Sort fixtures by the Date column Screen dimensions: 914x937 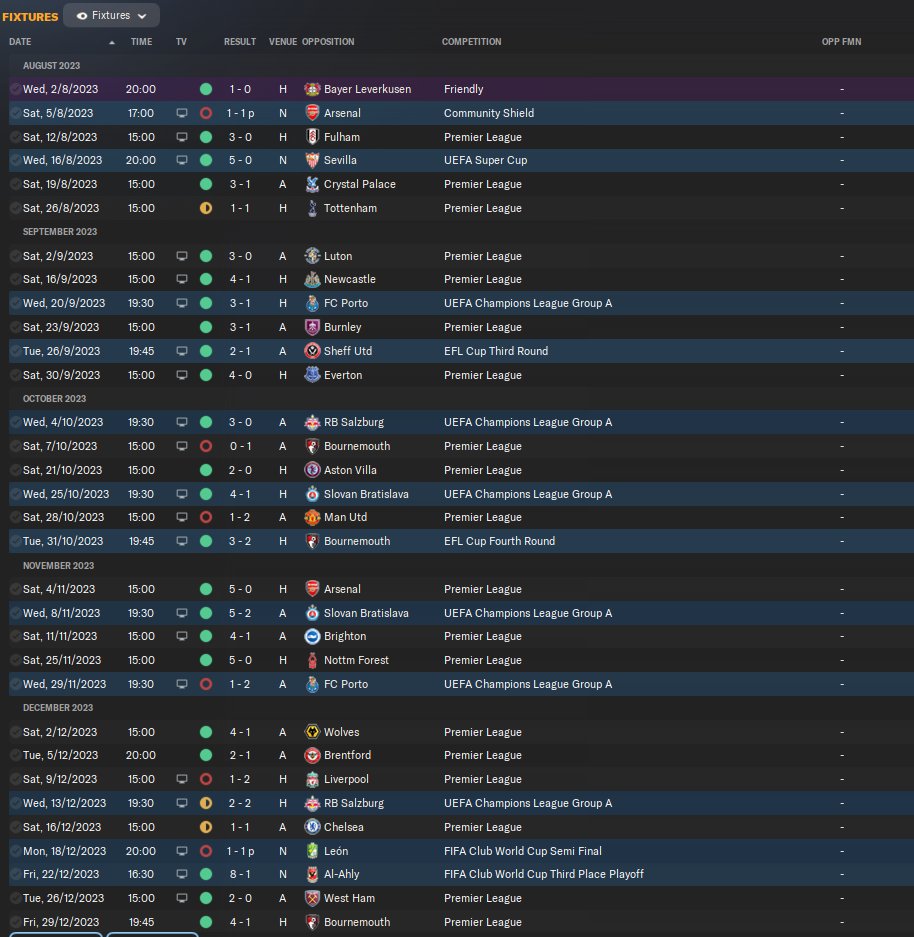click(x=20, y=42)
